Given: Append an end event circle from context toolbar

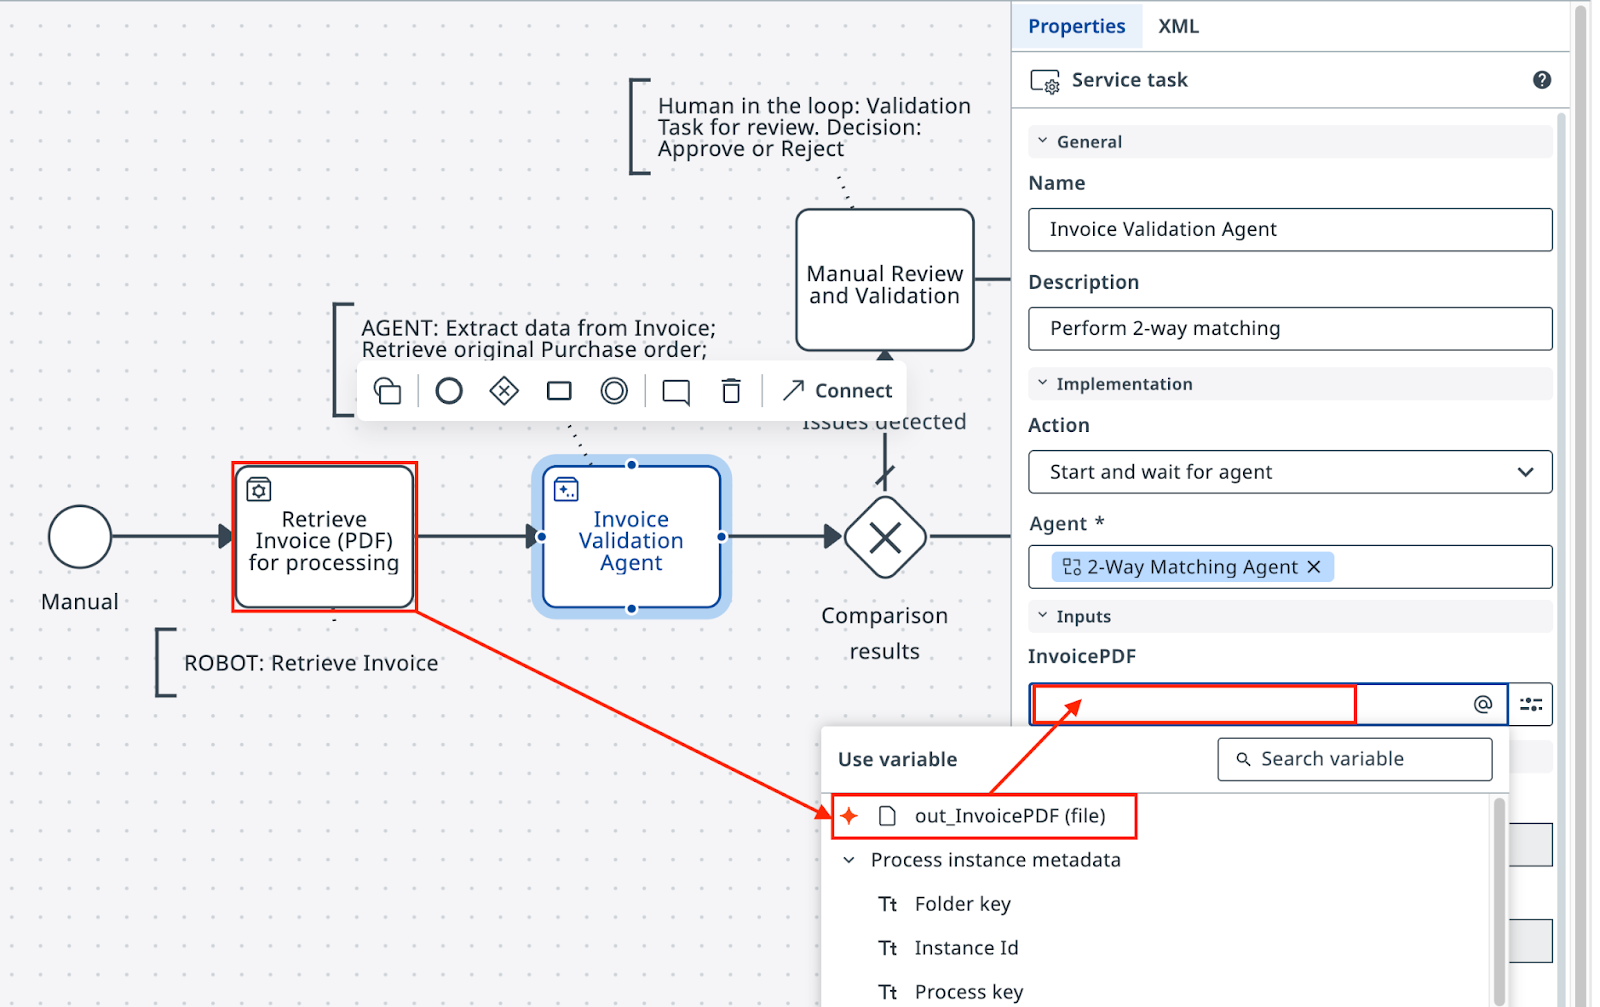Looking at the screenshot, I should 449,391.
